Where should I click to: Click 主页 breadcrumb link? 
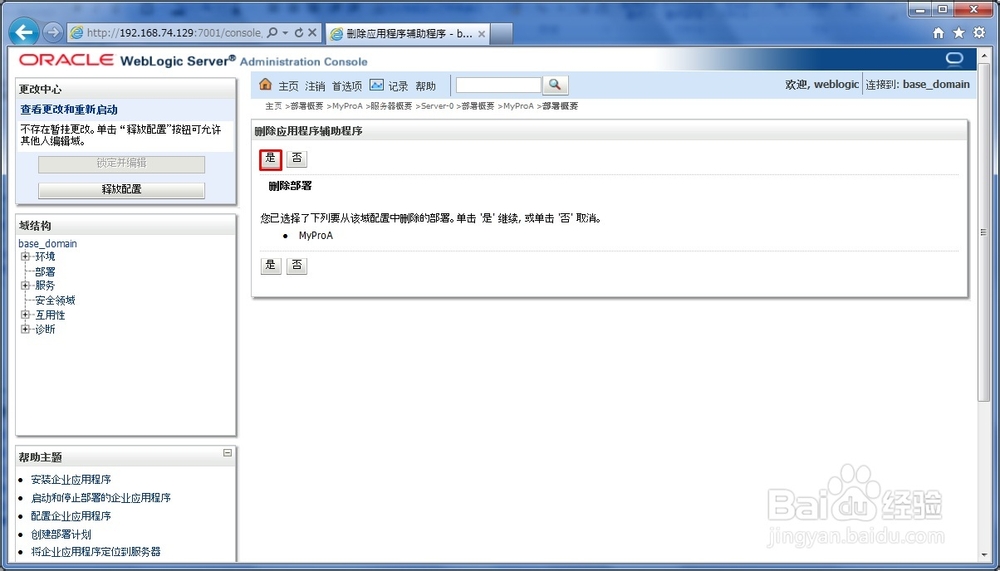tap(274, 106)
